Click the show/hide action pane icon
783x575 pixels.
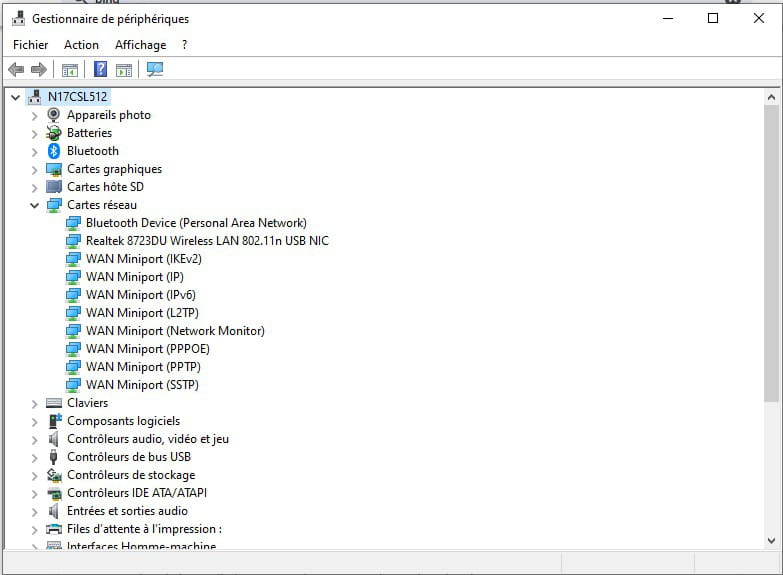point(124,69)
